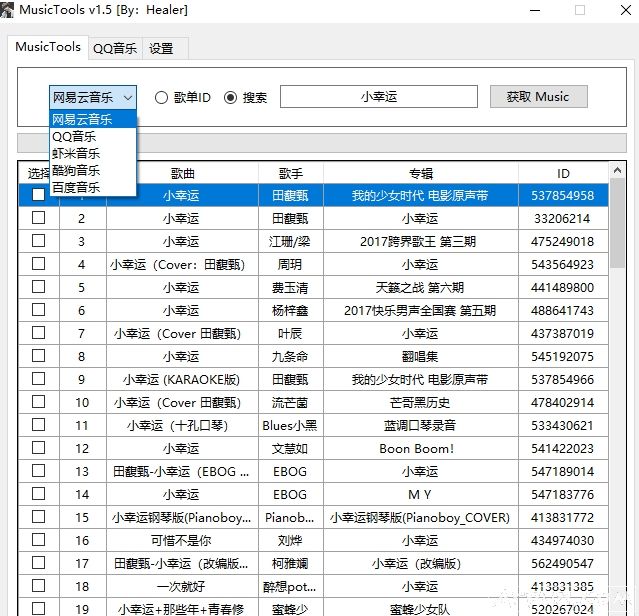Check the box for row 11

38,425
